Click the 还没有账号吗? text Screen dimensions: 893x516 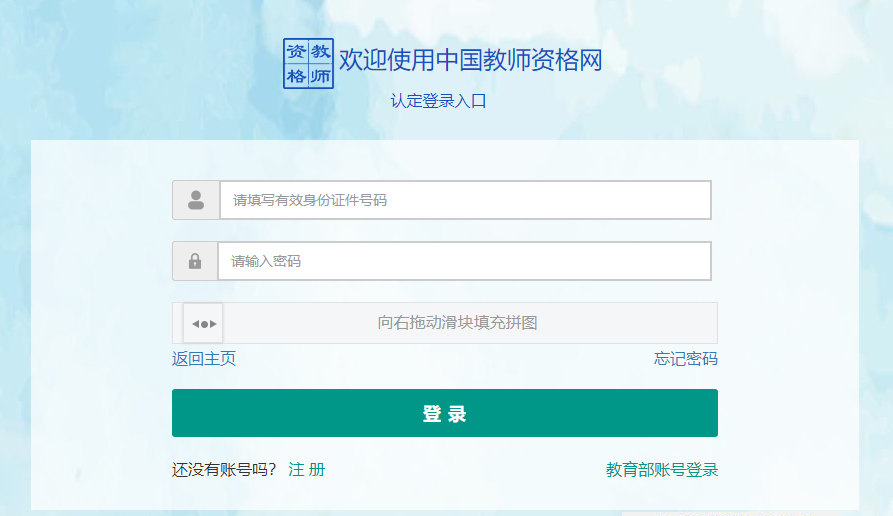click(224, 470)
